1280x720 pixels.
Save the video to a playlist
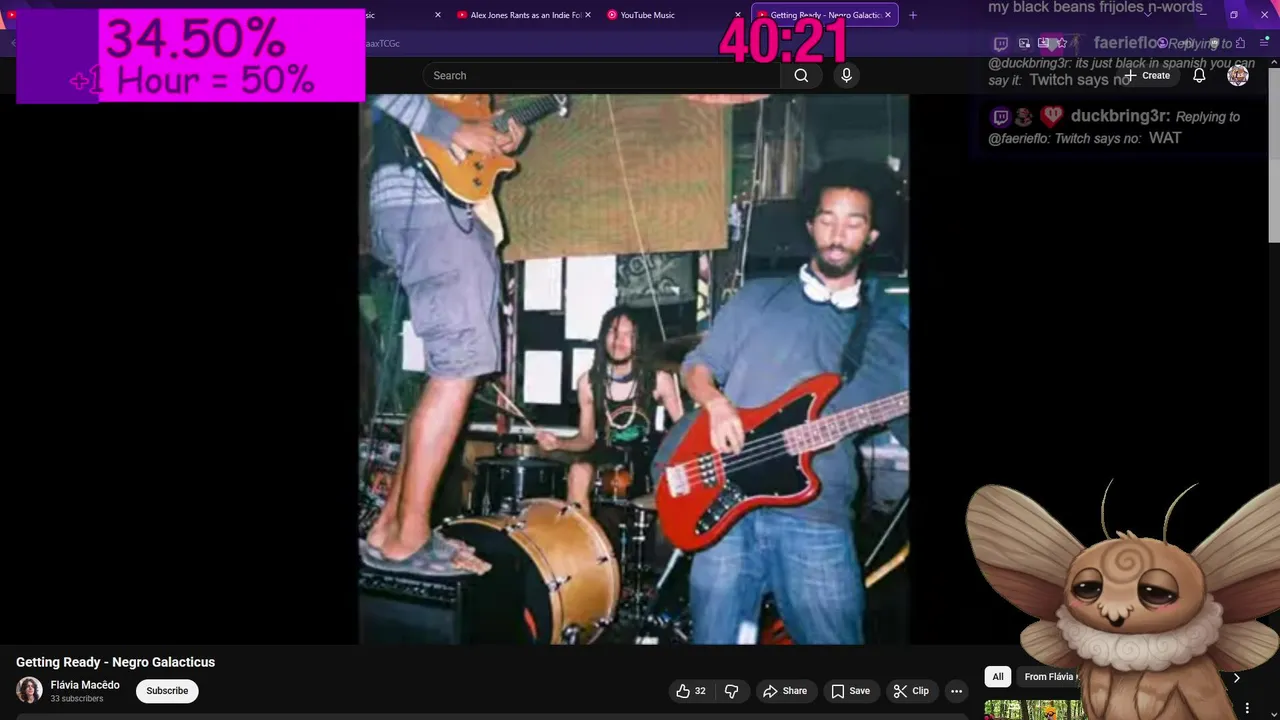coord(851,691)
